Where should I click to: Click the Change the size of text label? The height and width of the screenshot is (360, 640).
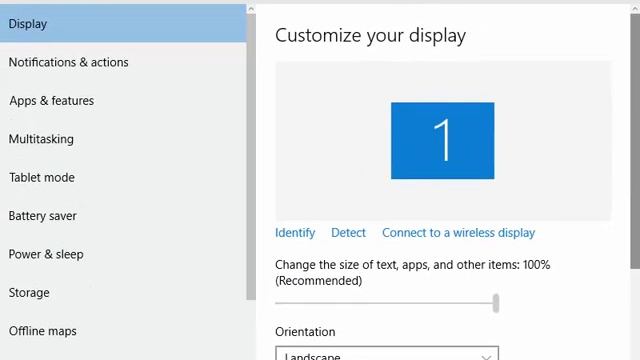click(x=413, y=273)
